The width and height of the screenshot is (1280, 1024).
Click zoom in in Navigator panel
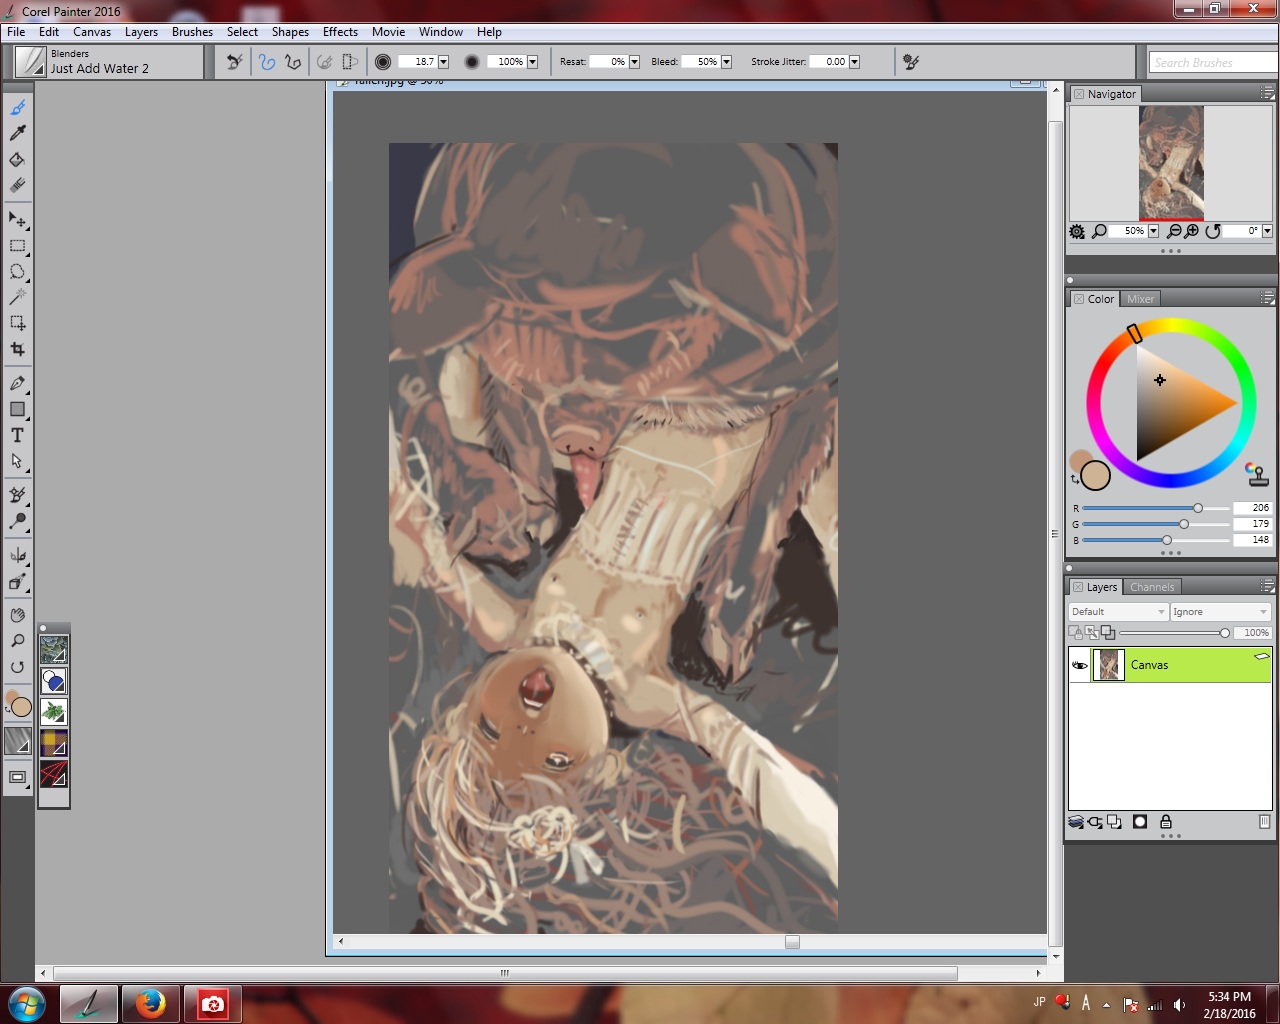[1192, 231]
